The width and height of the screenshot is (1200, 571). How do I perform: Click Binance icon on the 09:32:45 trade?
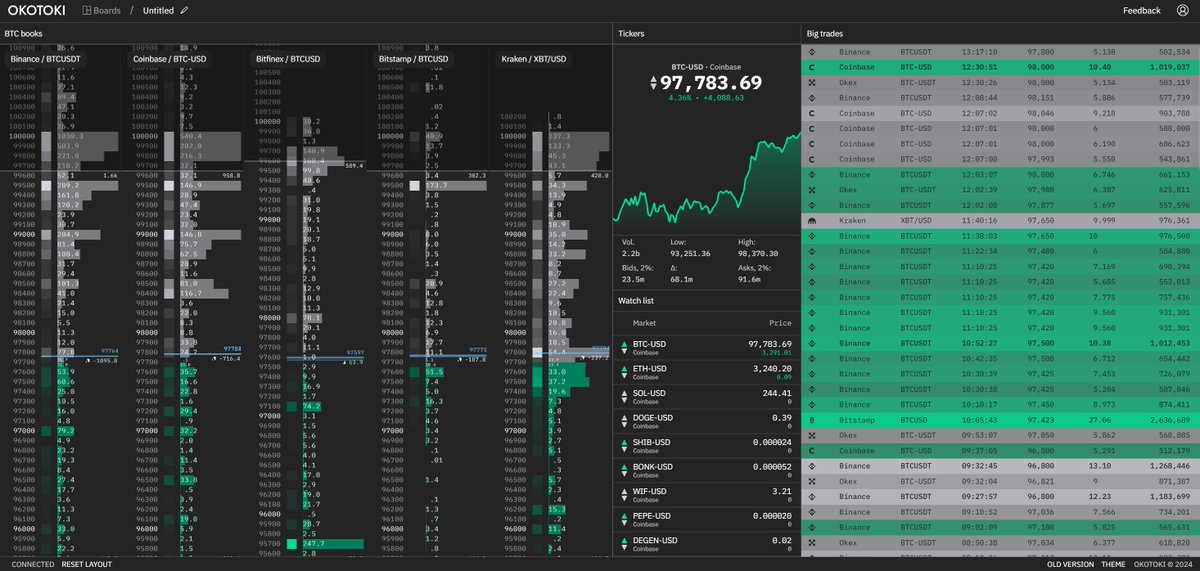[813, 466]
